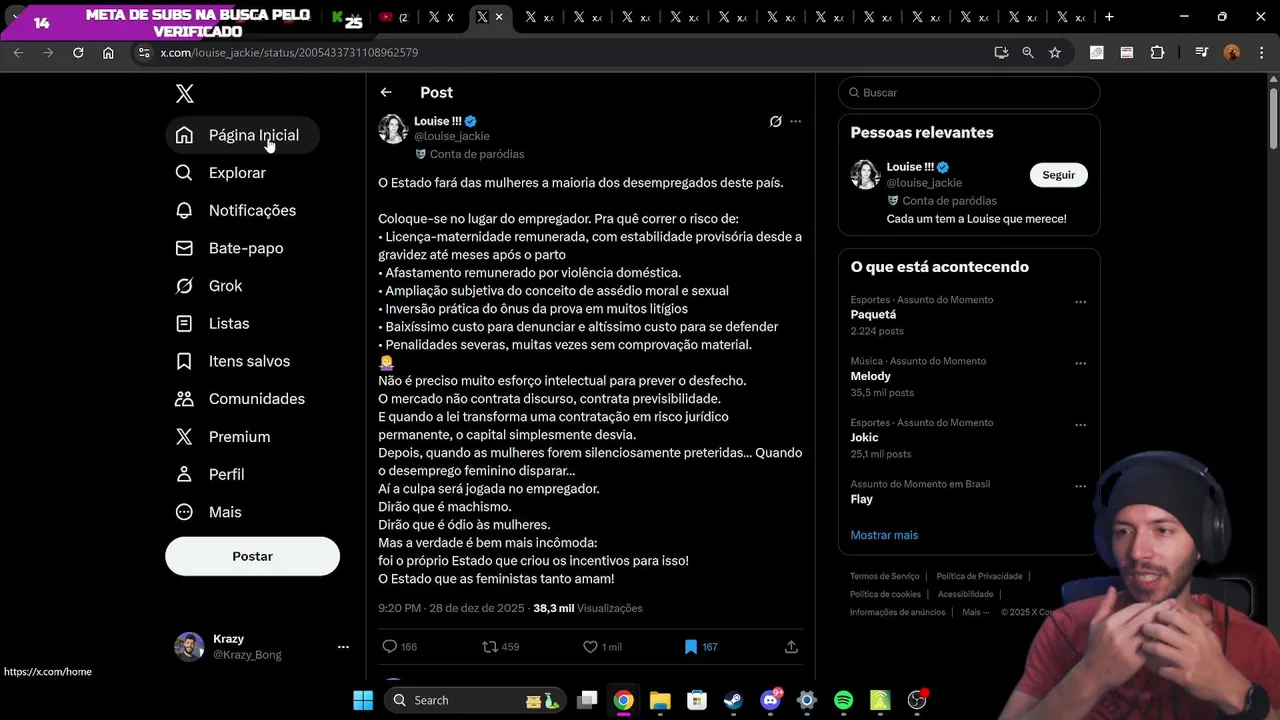Share the post via share icon
Image resolution: width=1280 pixels, height=720 pixels.
[791, 647]
